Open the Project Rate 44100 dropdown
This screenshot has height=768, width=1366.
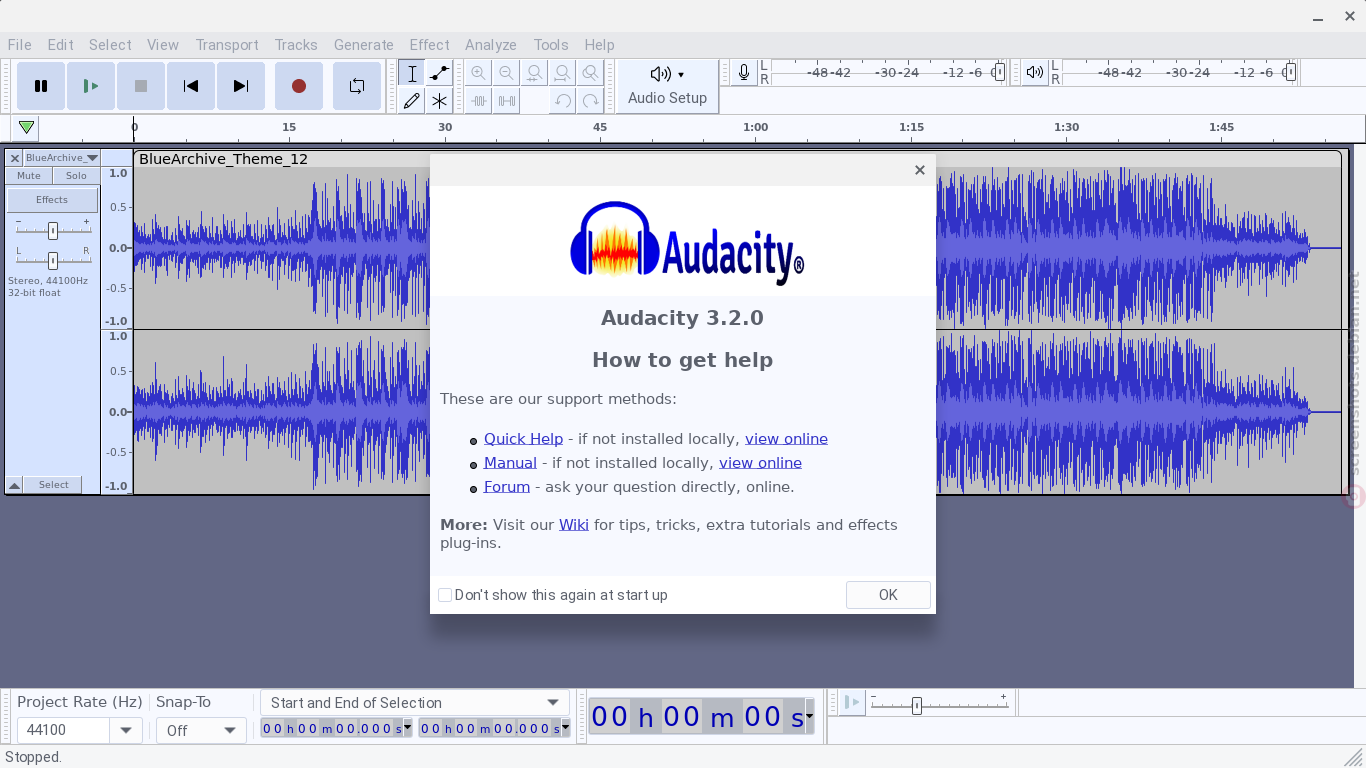pyautogui.click(x=125, y=730)
